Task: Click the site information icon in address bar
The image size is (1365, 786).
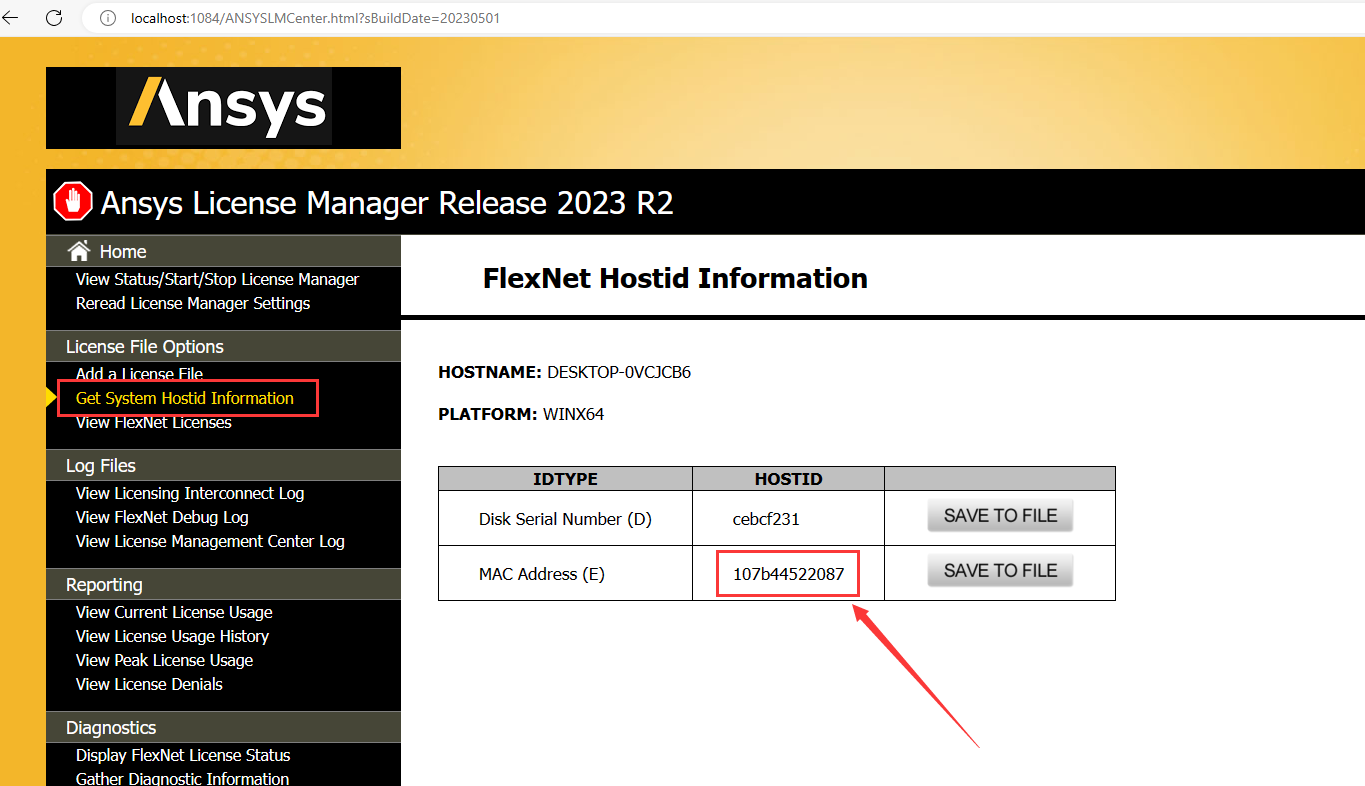Action: [x=107, y=17]
